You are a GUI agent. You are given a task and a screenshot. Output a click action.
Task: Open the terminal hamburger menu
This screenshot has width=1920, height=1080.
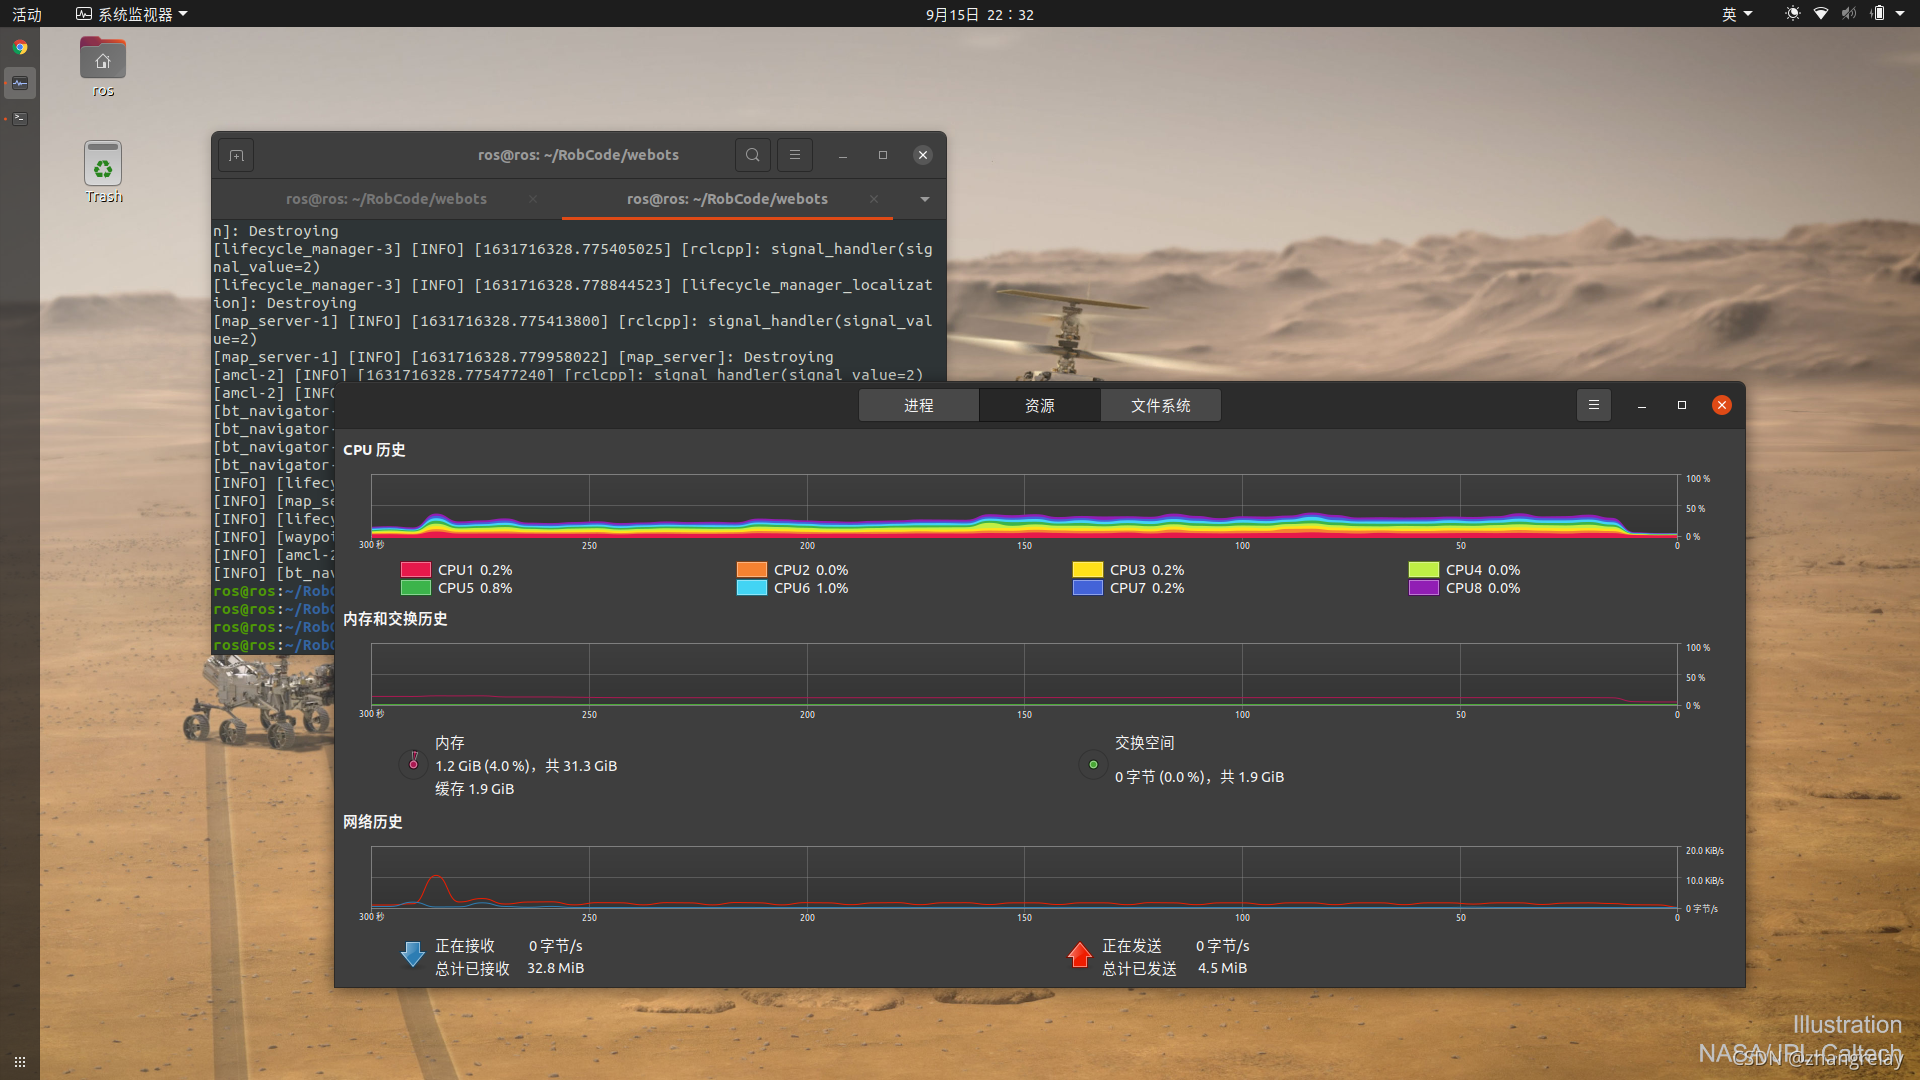pyautogui.click(x=795, y=155)
